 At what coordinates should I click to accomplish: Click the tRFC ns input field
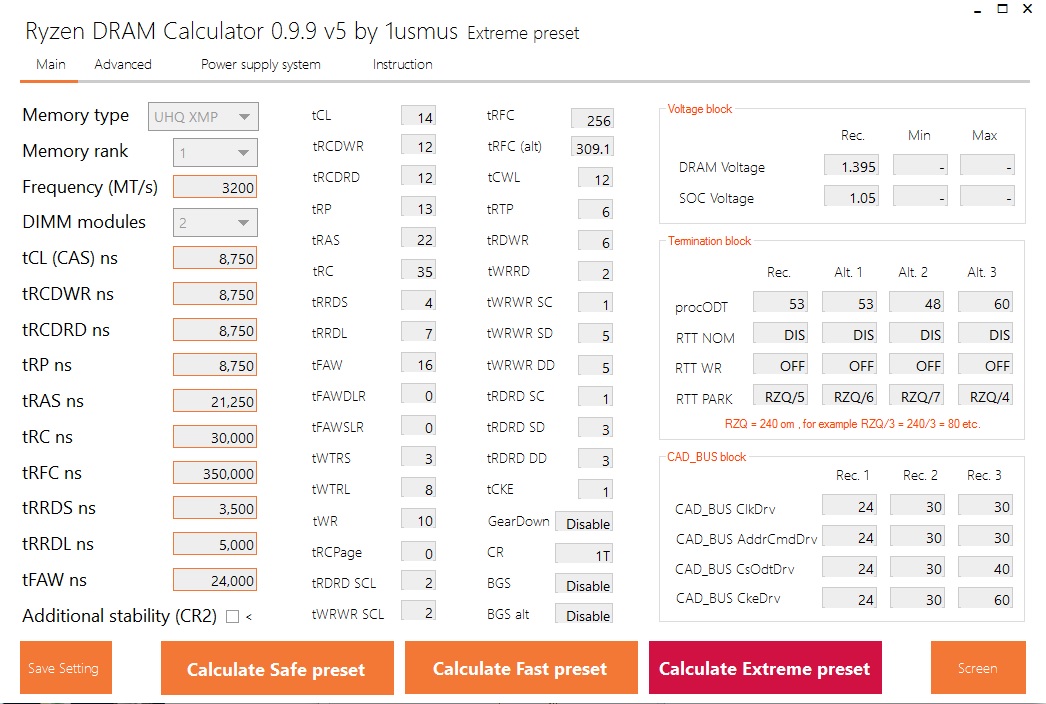[x=215, y=473]
